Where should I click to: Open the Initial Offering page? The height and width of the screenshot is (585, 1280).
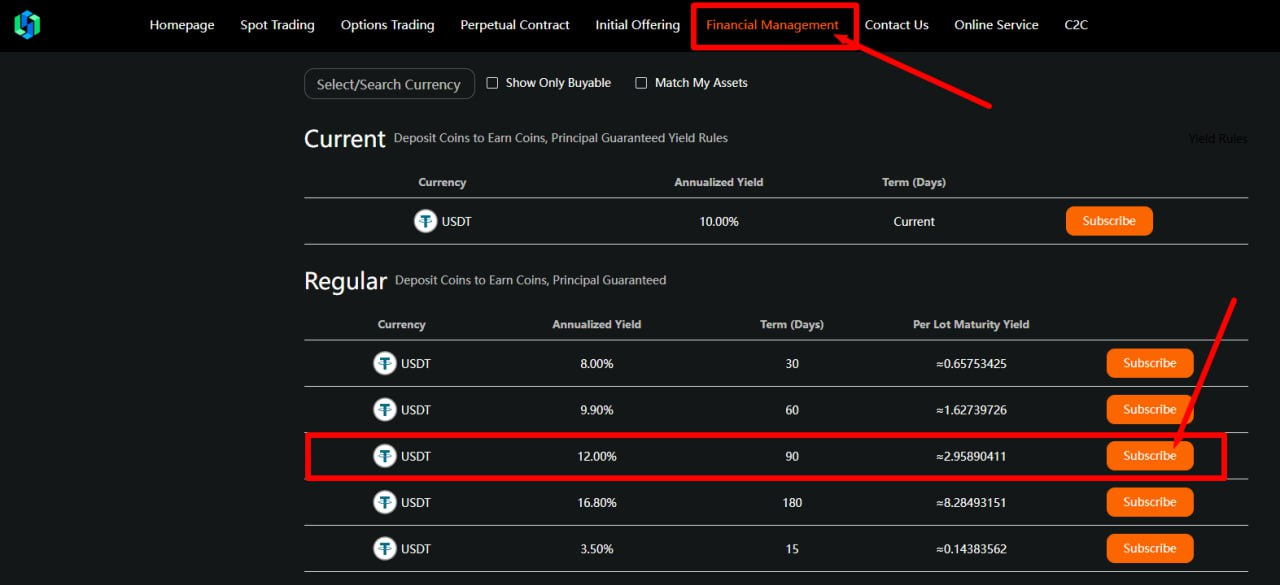click(x=637, y=25)
